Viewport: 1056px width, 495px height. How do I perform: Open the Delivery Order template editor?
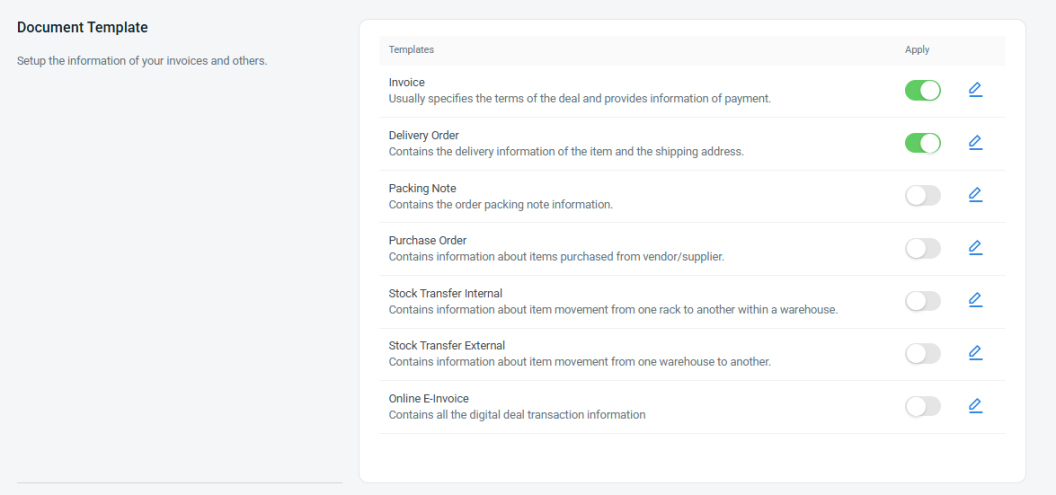click(975, 143)
